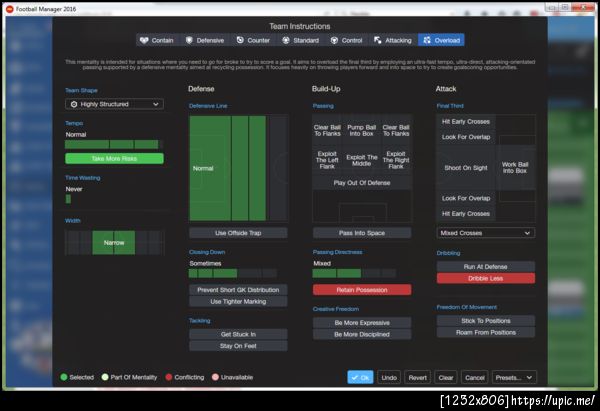Select Pump Ball Into Box passing option
This screenshot has height=411, width=600.
coord(362,130)
